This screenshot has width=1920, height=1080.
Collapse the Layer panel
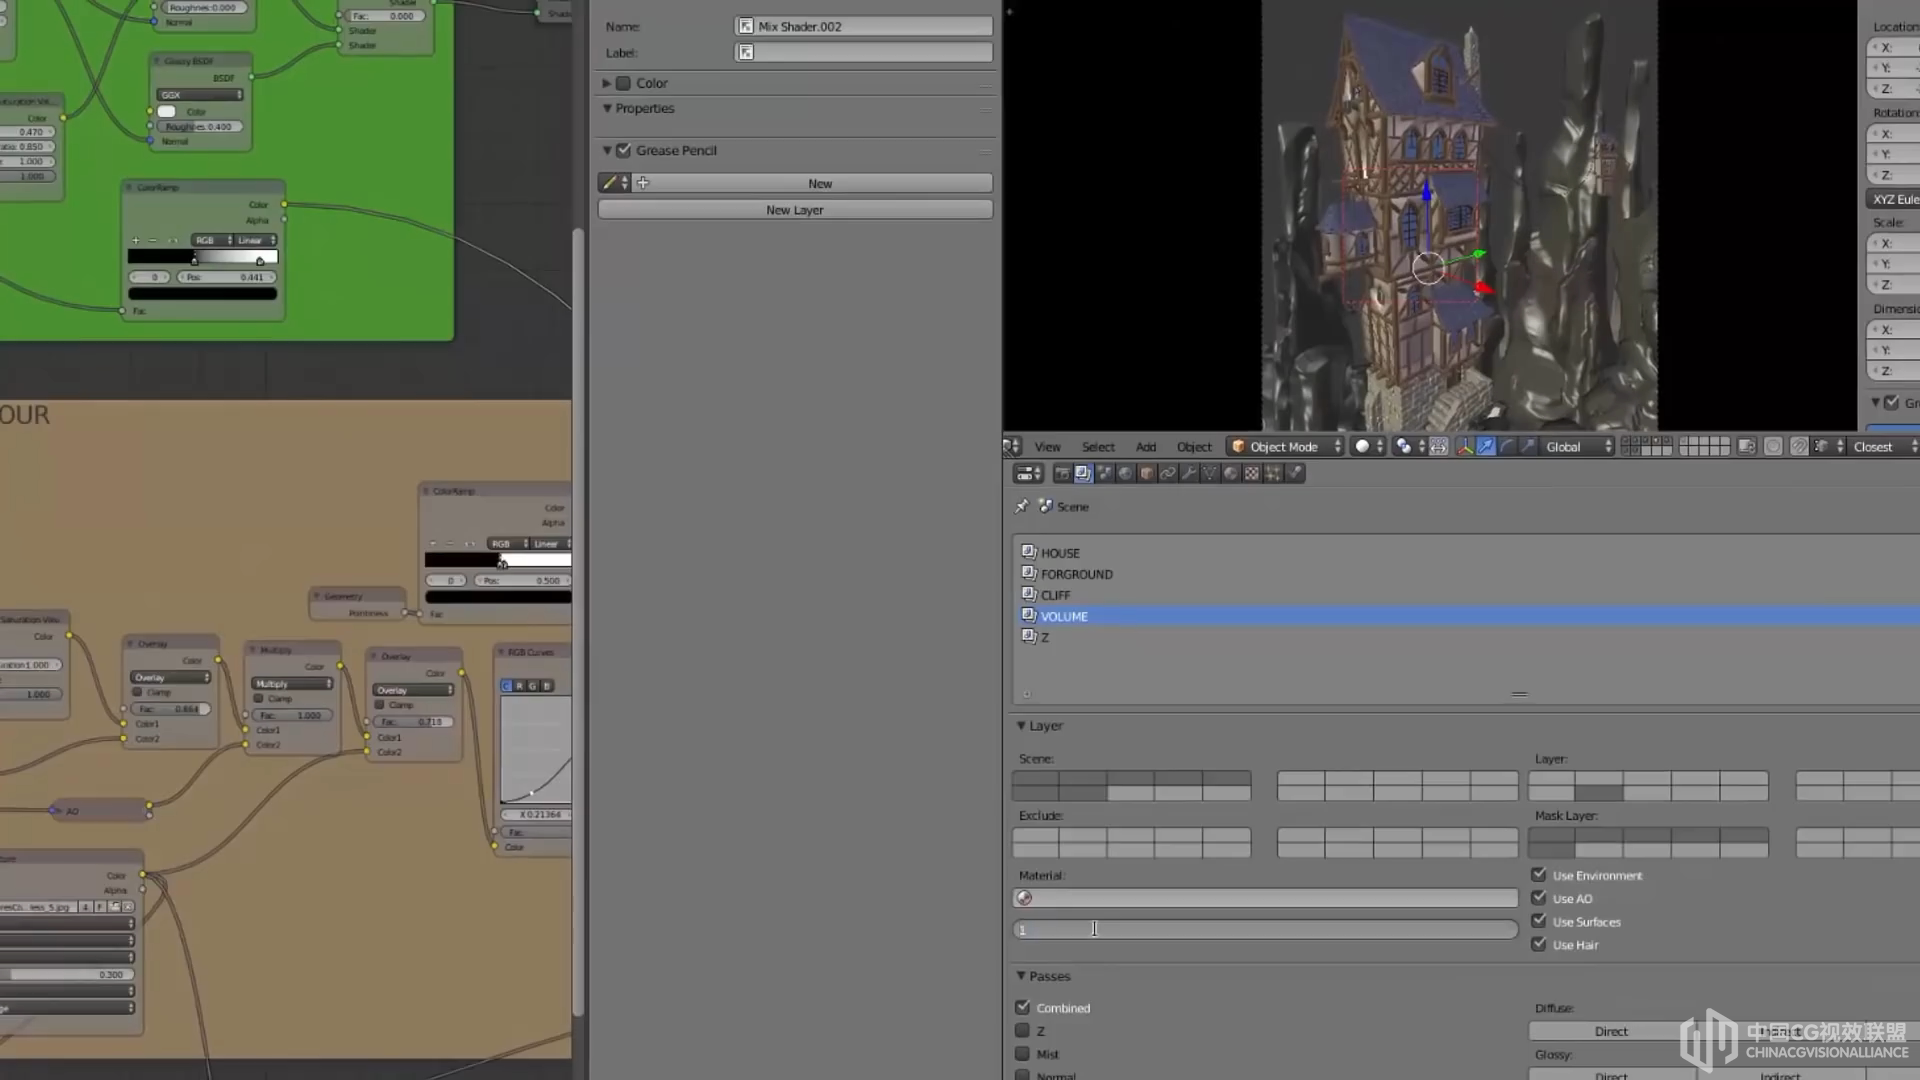[1021, 726]
